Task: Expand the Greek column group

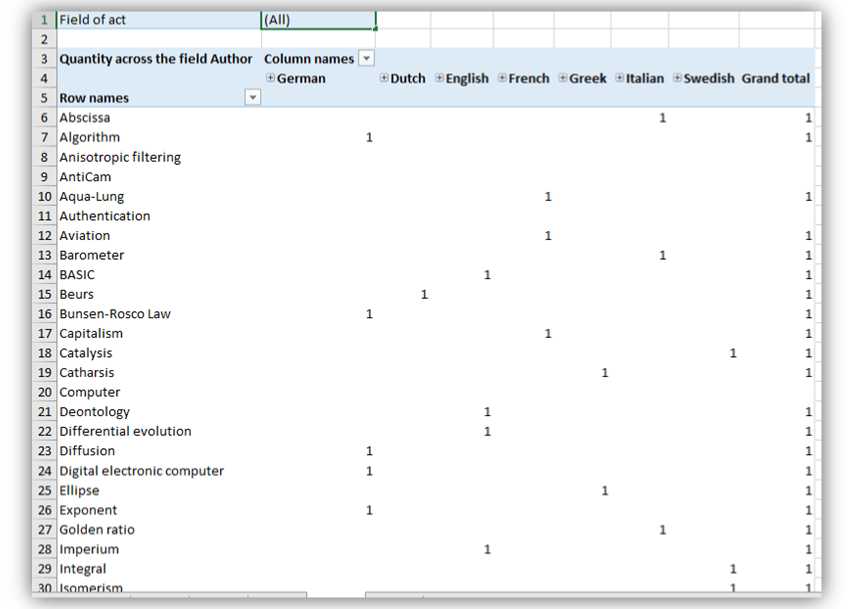Action: 563,78
